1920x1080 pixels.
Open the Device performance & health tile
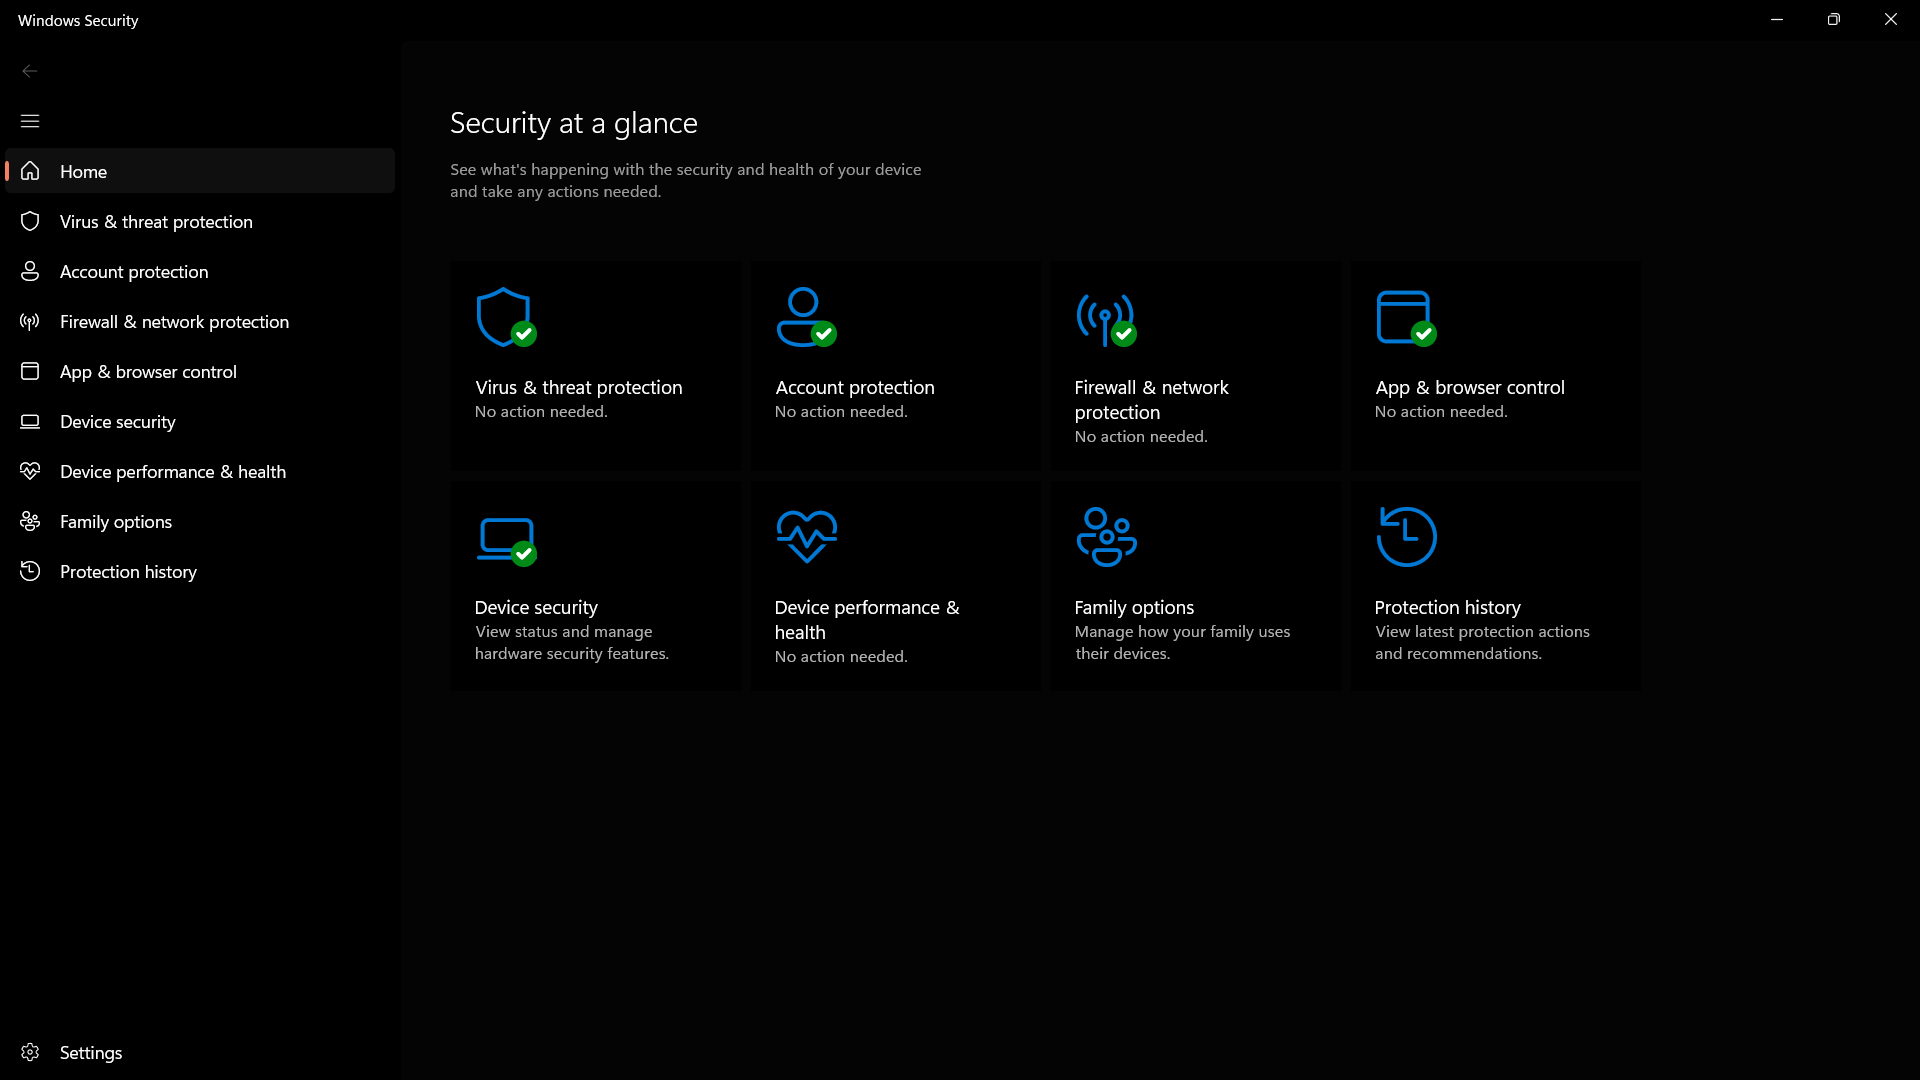click(895, 584)
